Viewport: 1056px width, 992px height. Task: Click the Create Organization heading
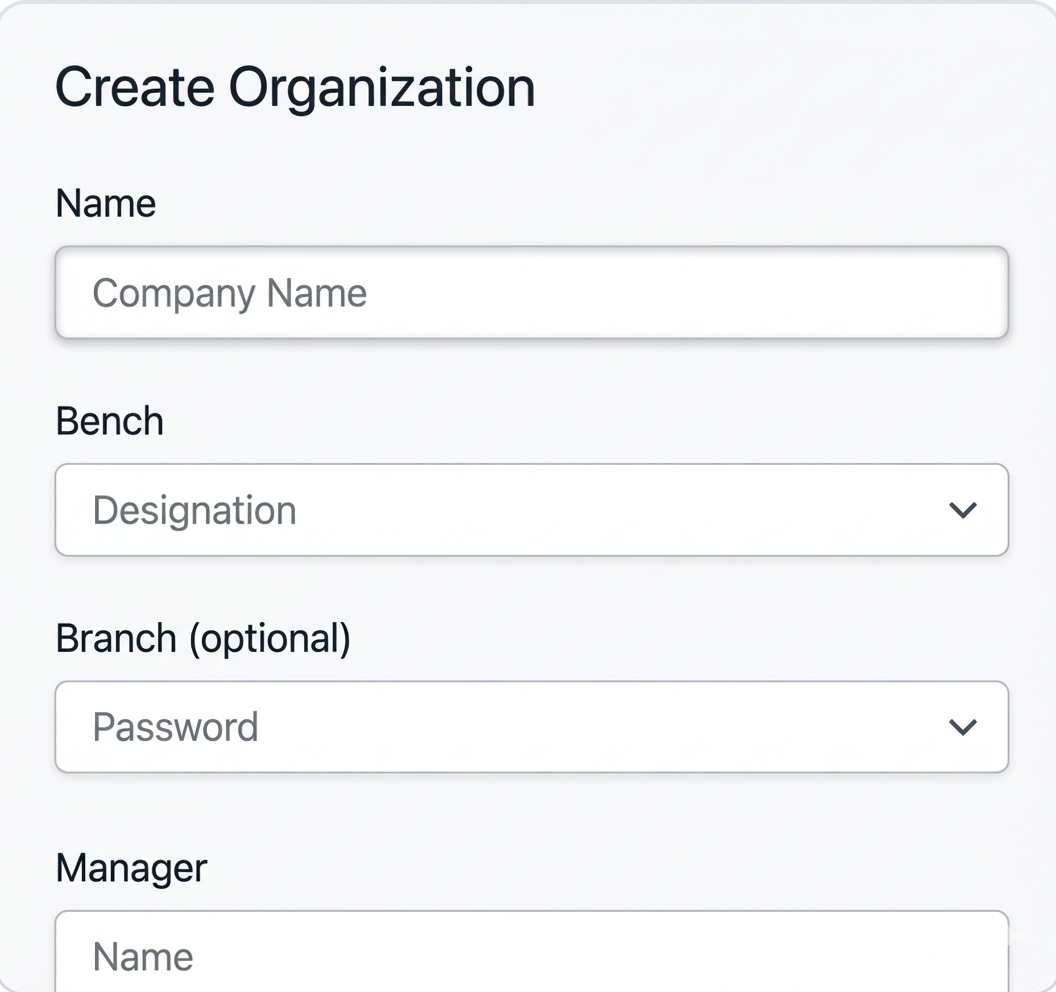[295, 88]
